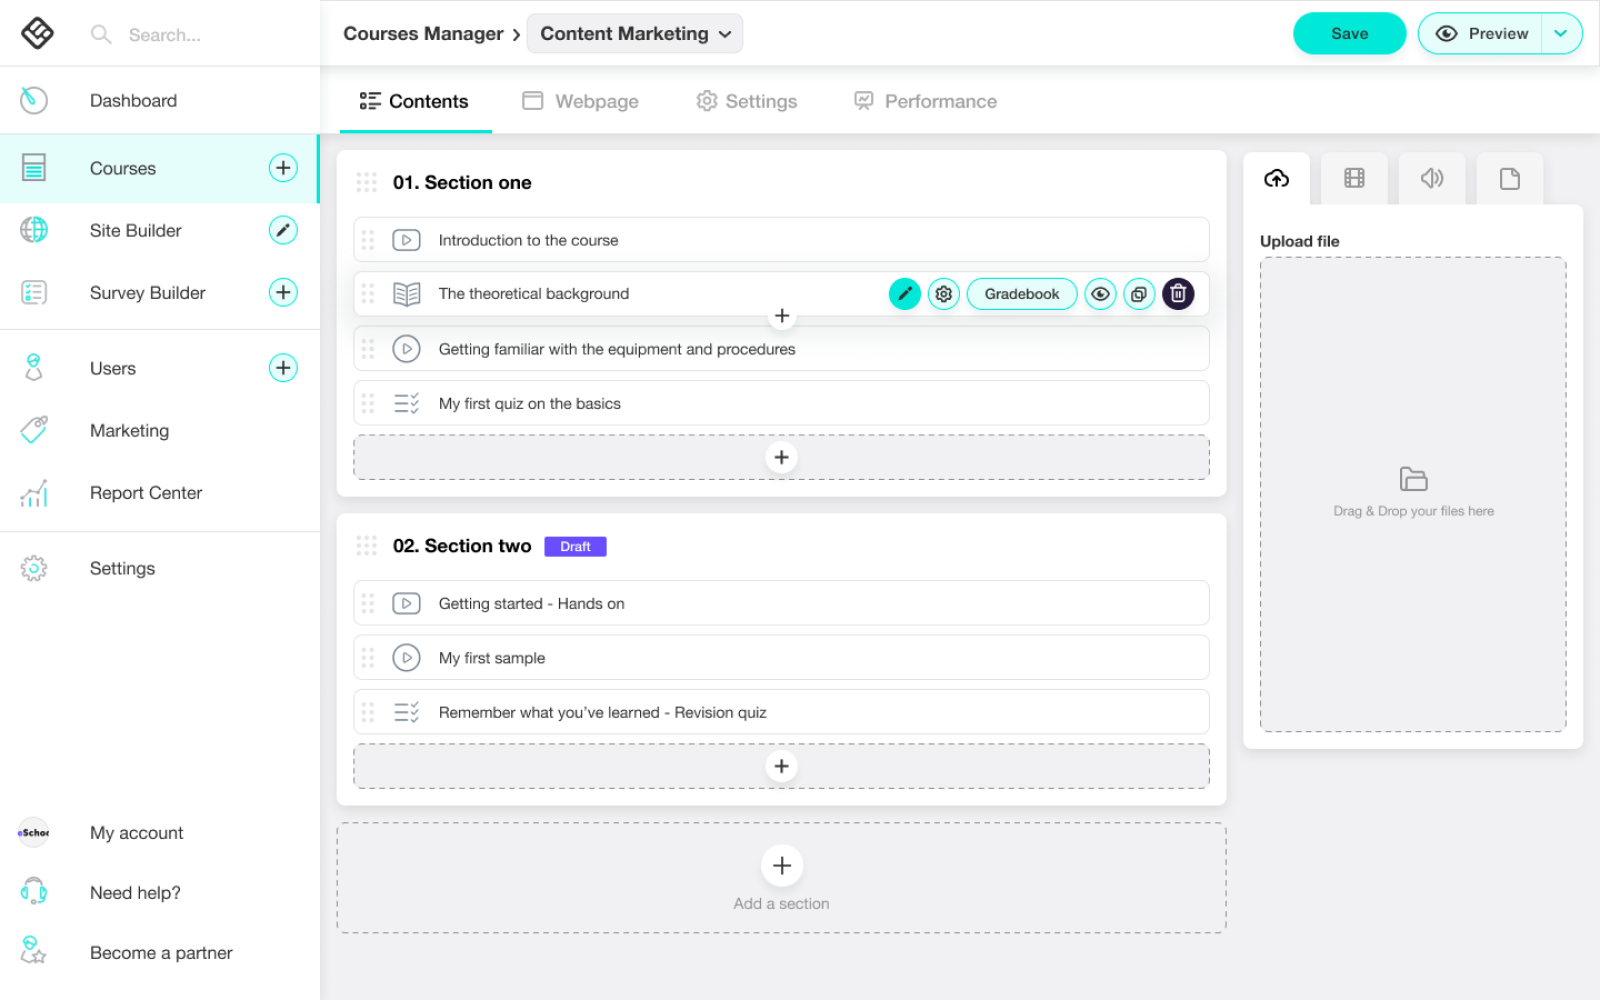1600x1000 pixels.
Task: Add an activity at the end of Section two
Action: tap(781, 767)
